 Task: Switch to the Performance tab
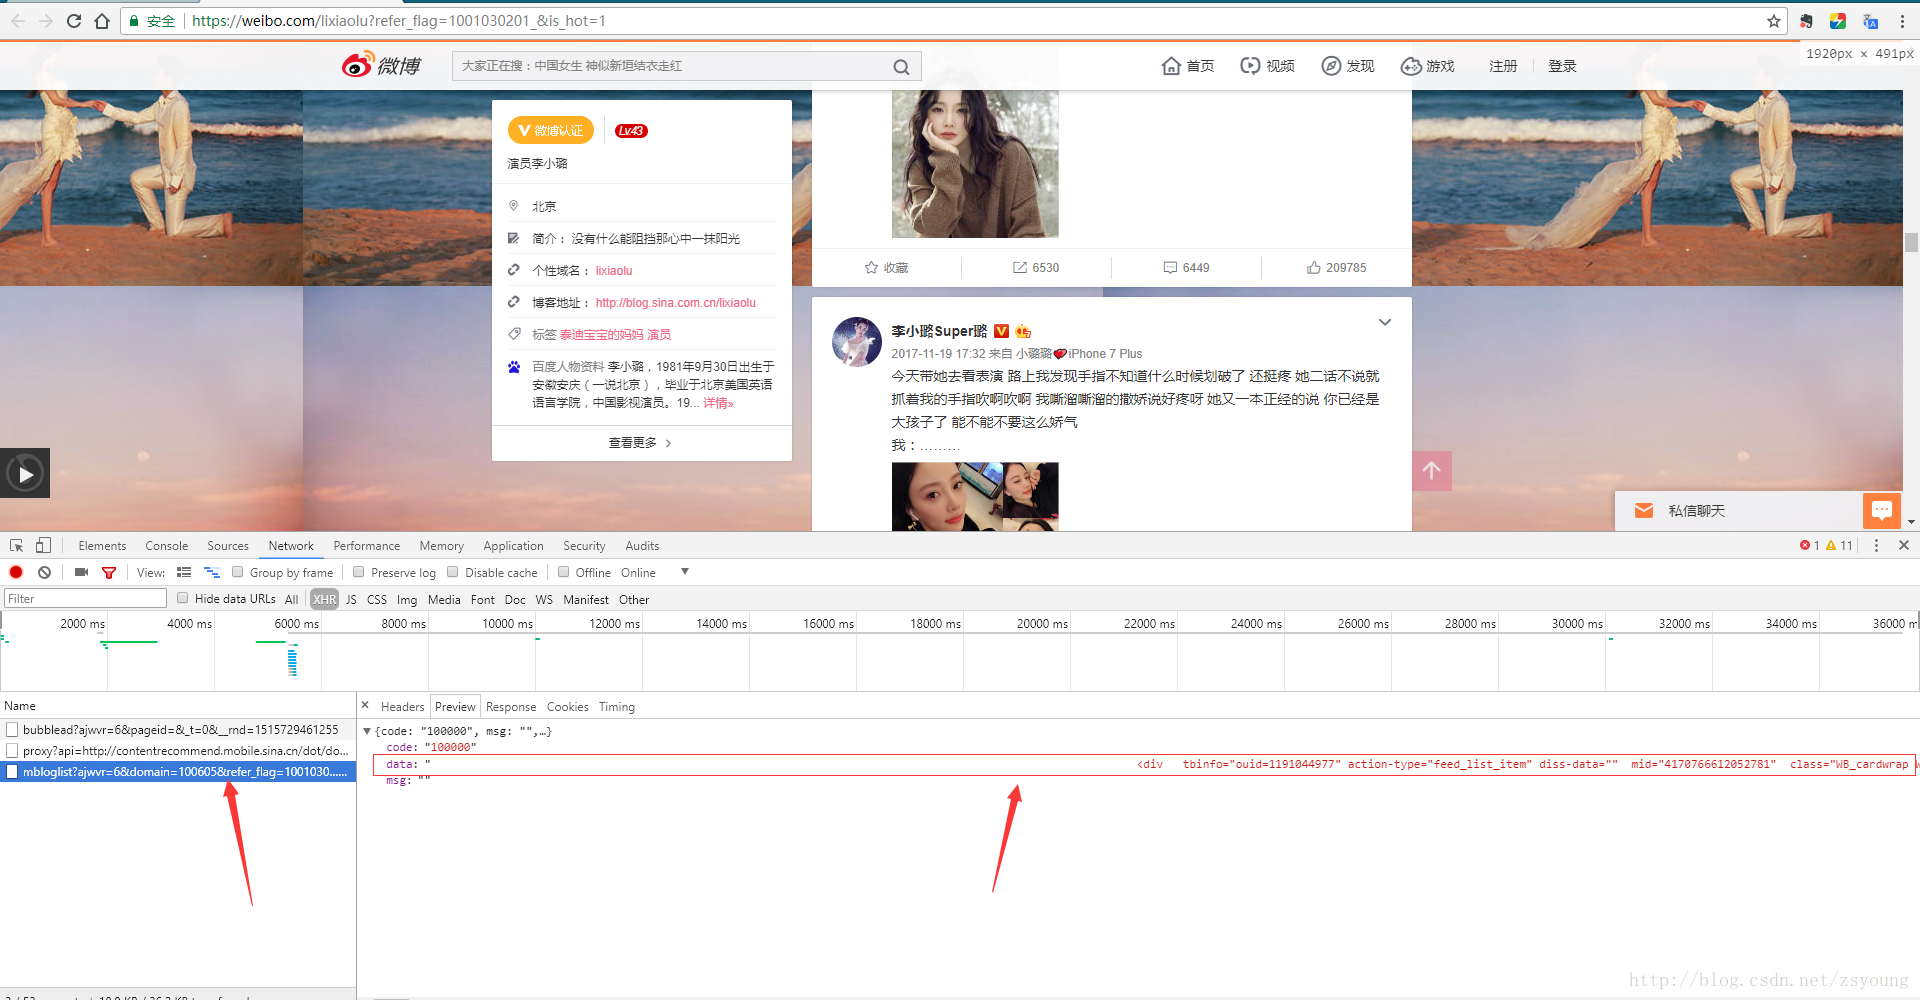367,546
